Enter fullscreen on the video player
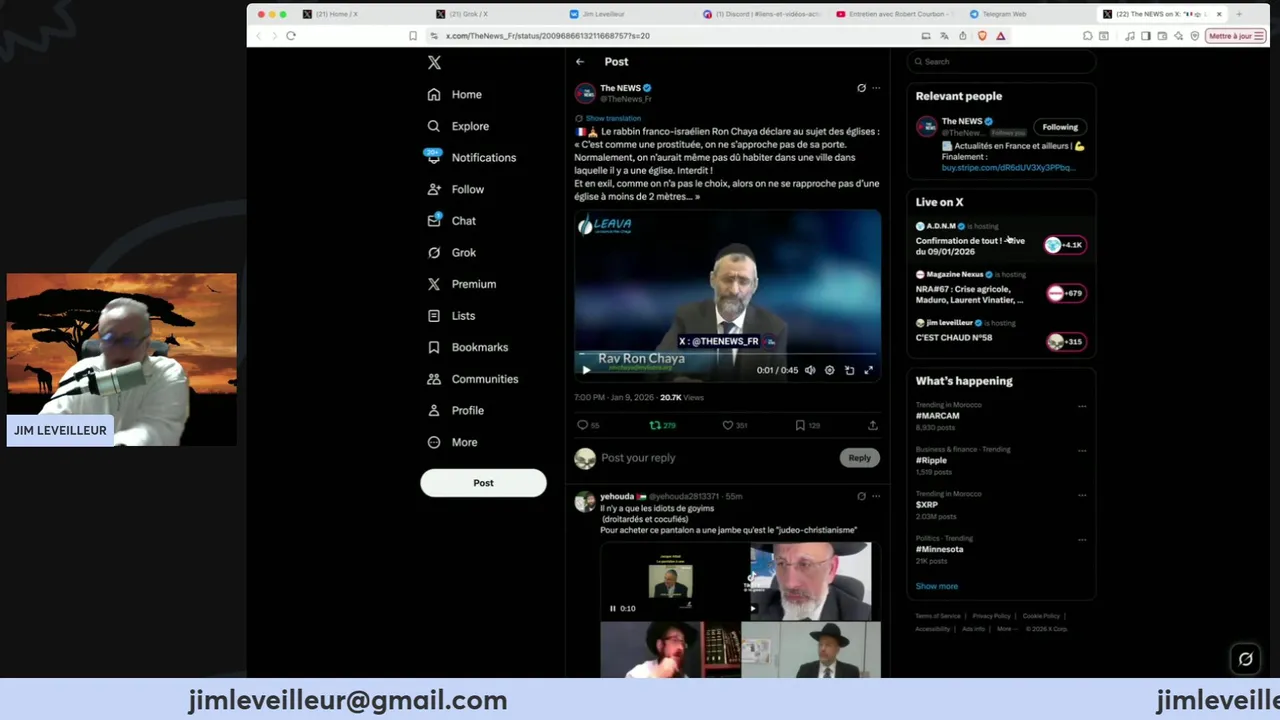 pyautogui.click(x=868, y=370)
